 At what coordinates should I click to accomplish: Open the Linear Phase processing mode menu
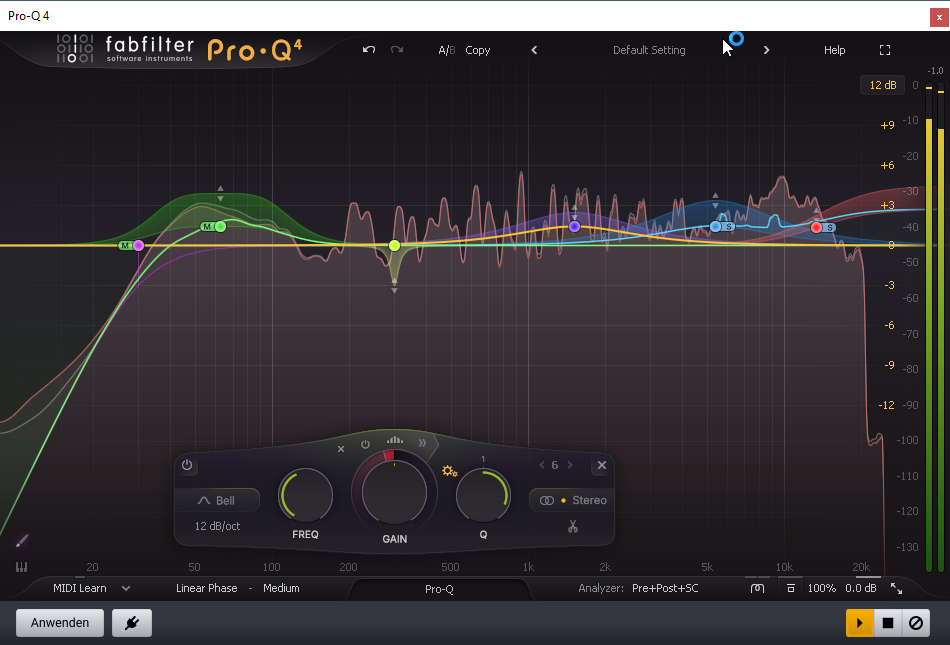207,588
